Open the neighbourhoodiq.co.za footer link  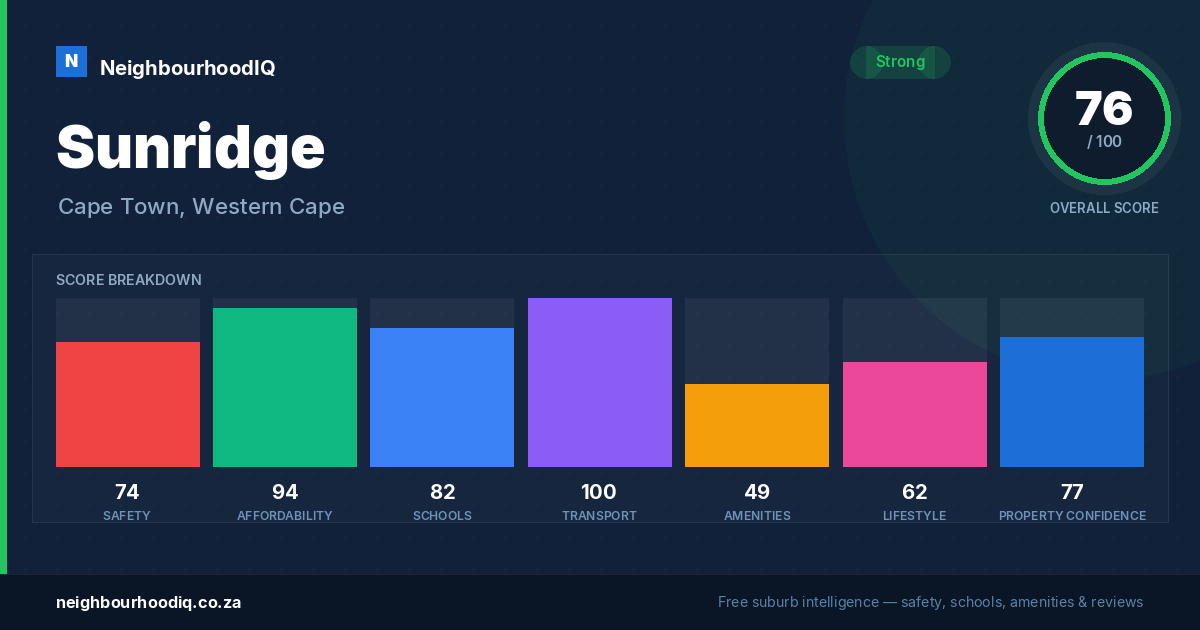coord(148,602)
